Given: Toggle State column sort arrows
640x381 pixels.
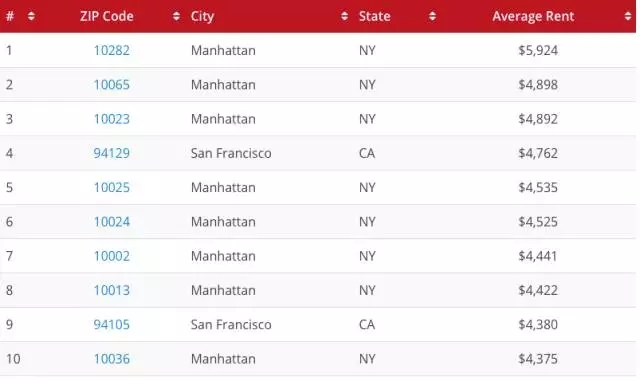Looking at the screenshot, I should 432,16.
